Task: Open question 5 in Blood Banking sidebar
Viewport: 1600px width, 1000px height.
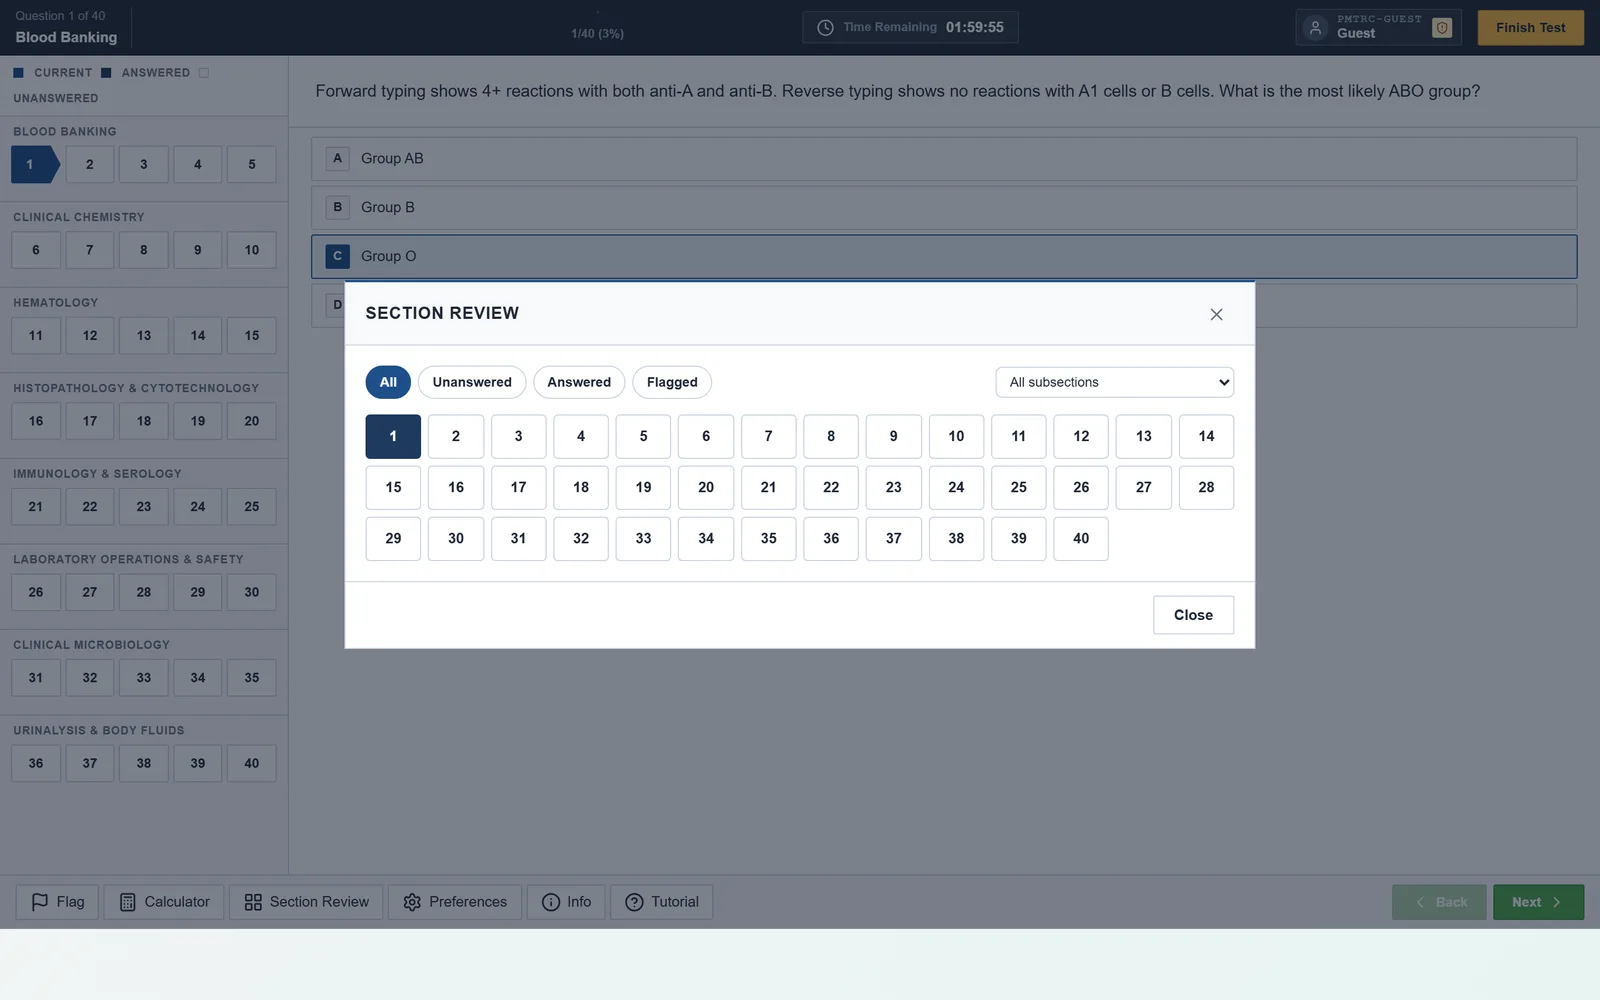Action: pos(252,164)
